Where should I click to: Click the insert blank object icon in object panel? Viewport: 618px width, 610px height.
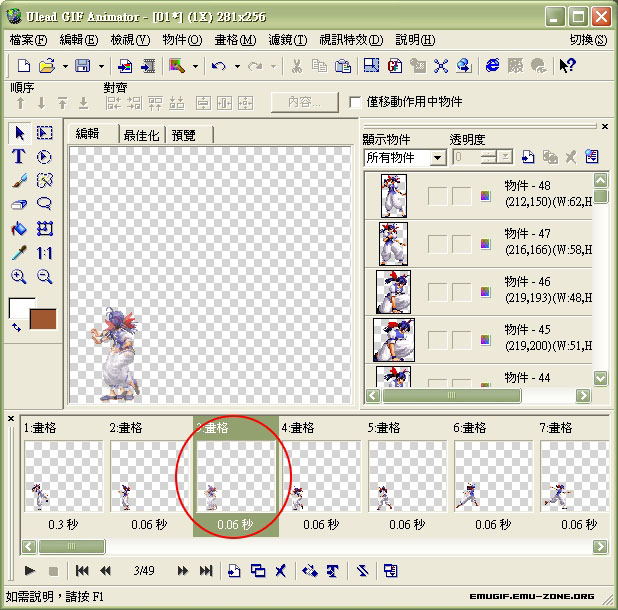click(528, 157)
